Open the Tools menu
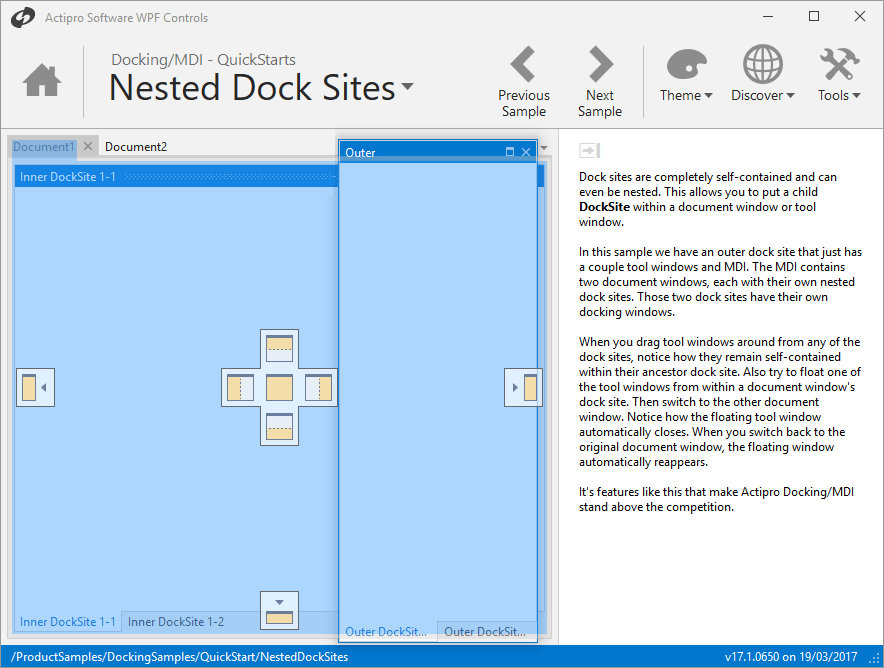Viewport: 884px width, 668px height. (838, 76)
